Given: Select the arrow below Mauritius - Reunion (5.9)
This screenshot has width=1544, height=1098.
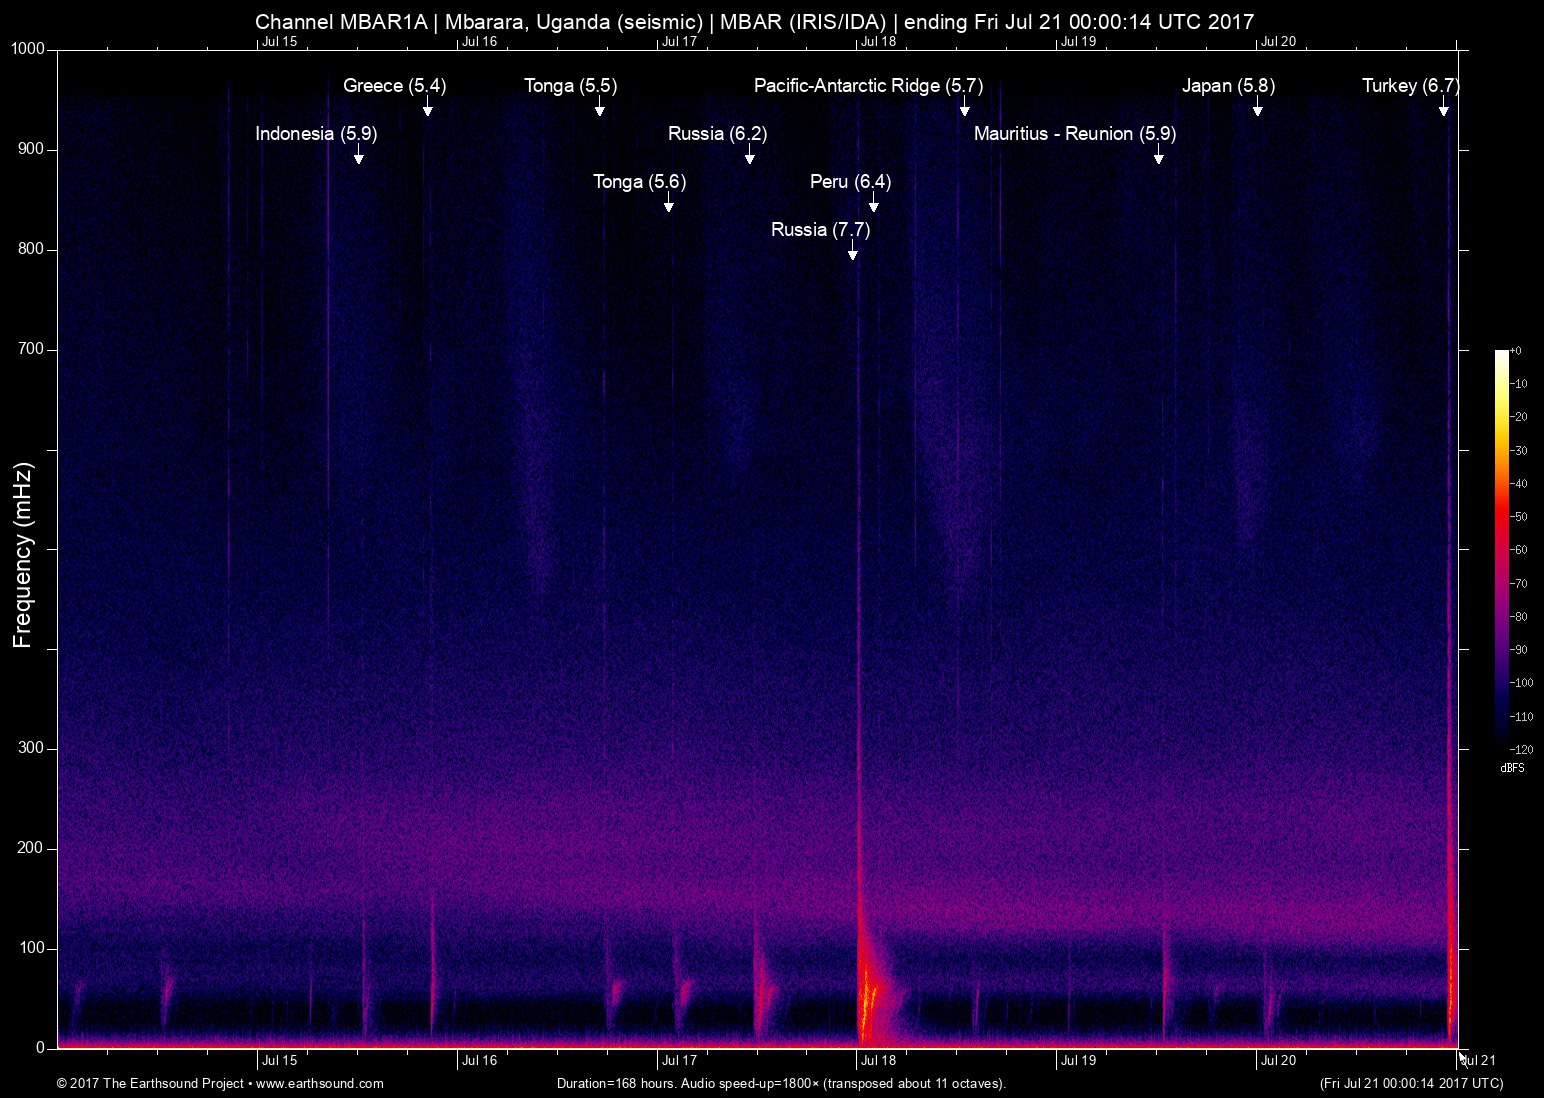Looking at the screenshot, I should coord(1158,156).
